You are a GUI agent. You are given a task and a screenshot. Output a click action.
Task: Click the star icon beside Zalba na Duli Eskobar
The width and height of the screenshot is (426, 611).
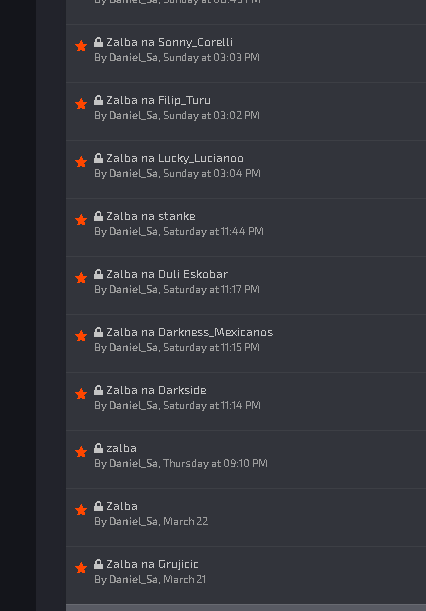[x=81, y=278]
